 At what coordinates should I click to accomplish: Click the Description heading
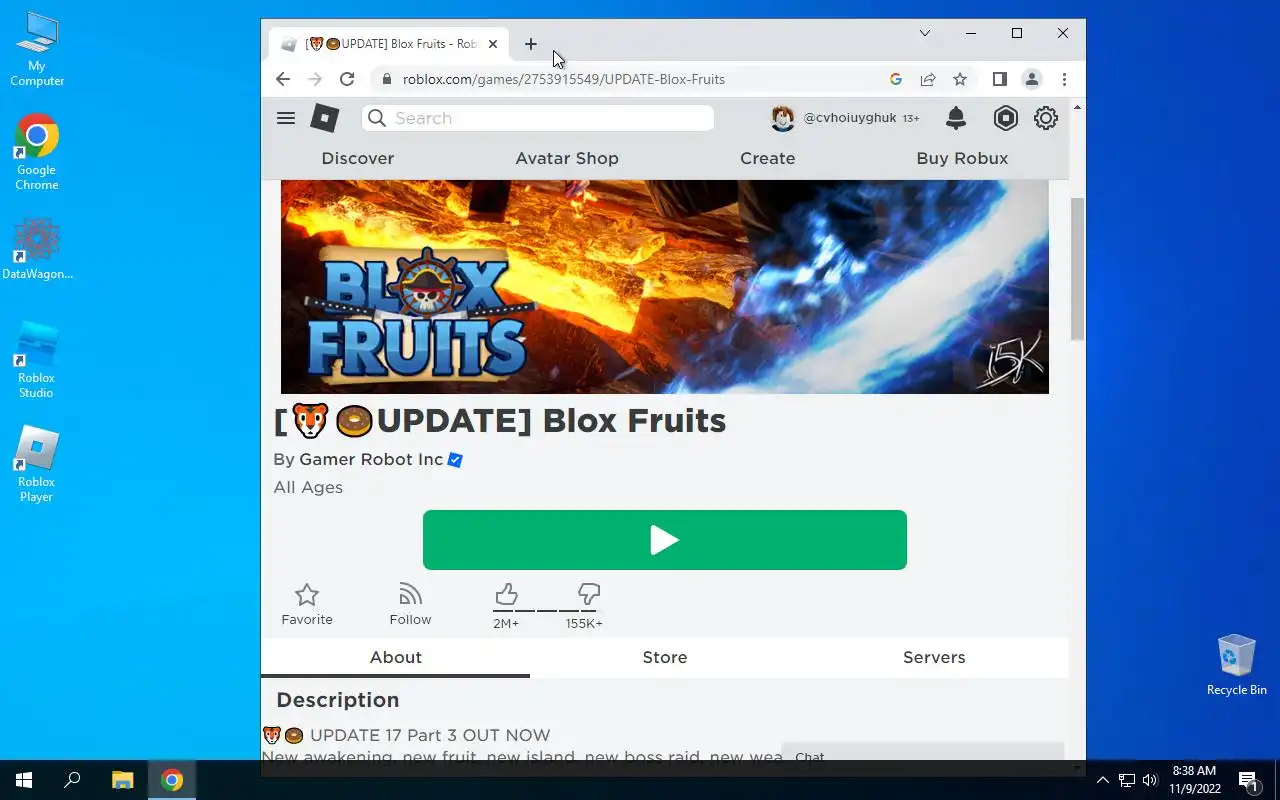(338, 700)
